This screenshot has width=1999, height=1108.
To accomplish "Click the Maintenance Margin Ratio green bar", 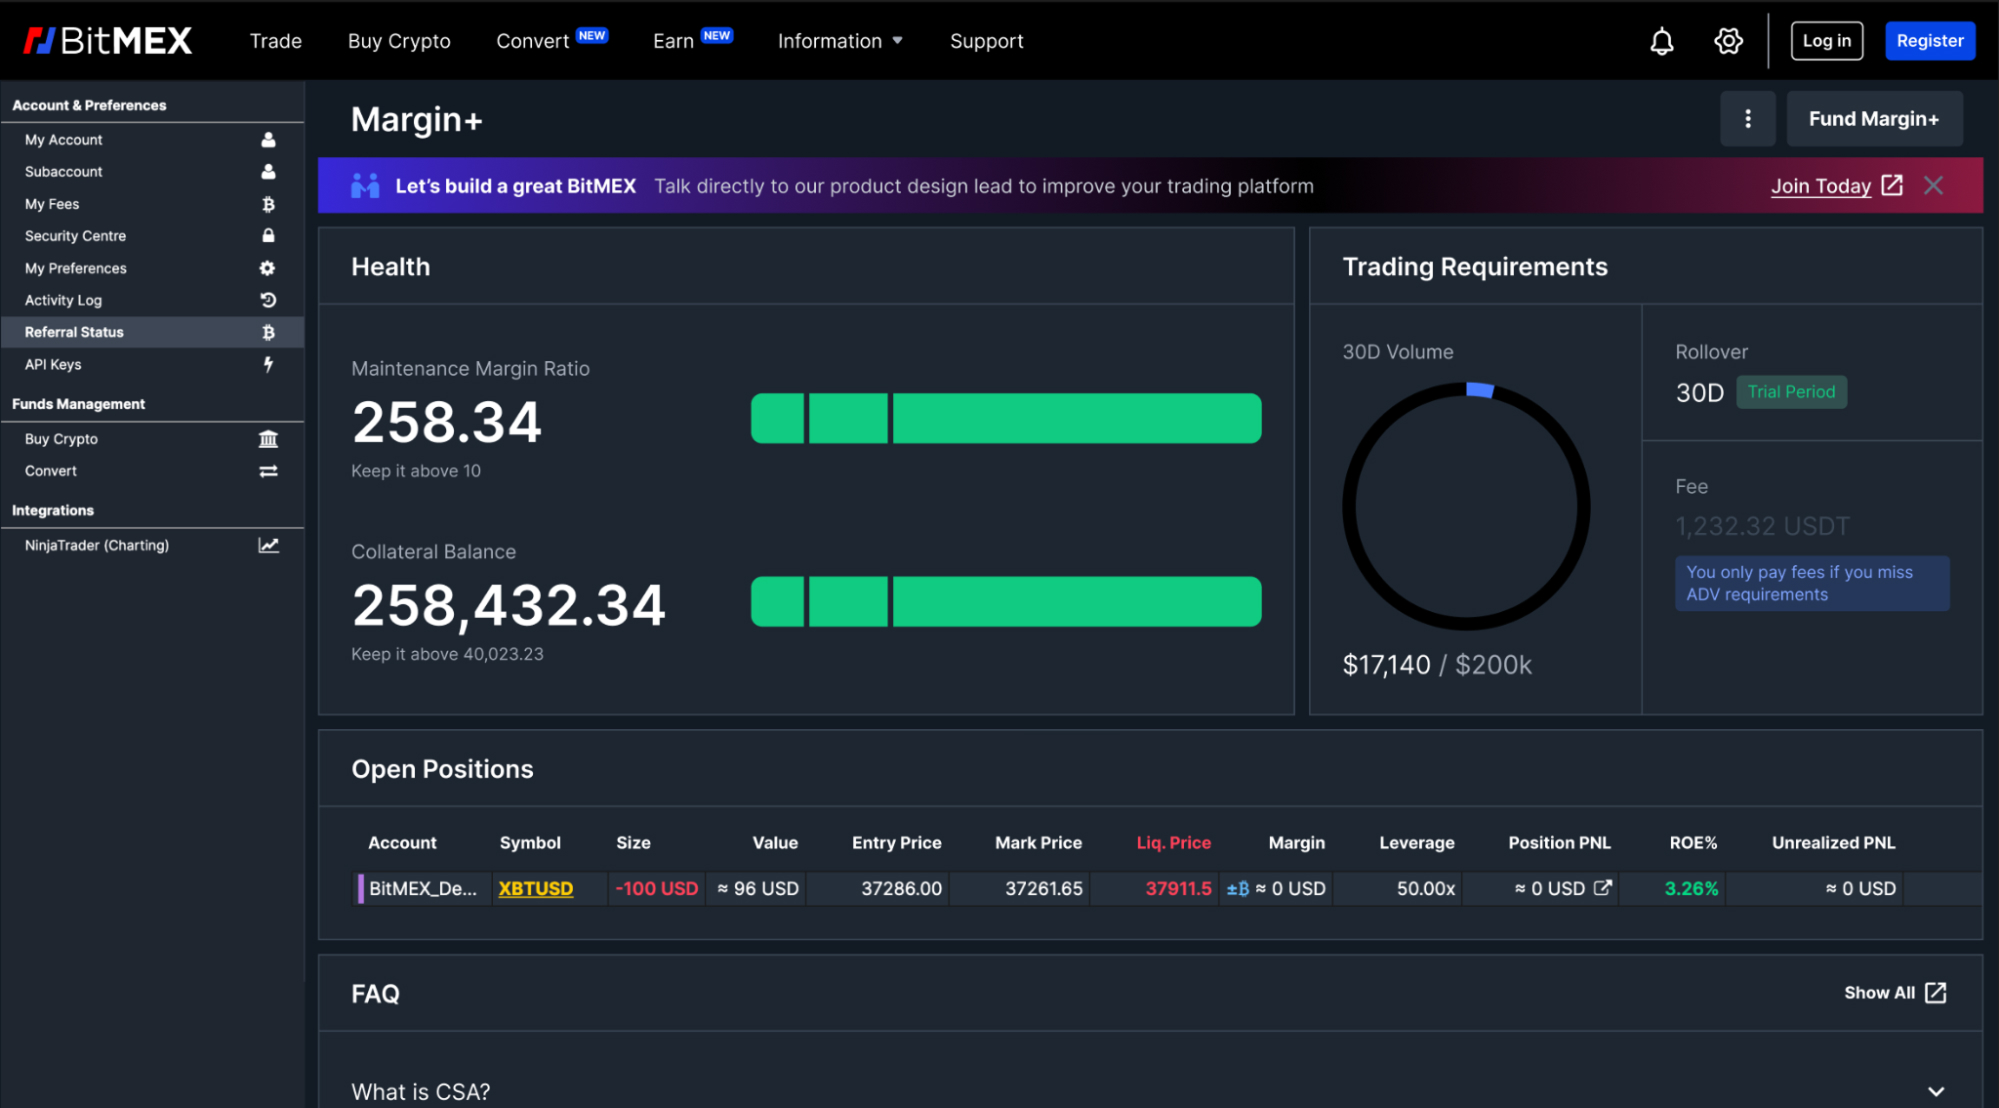I will [x=1005, y=418].
